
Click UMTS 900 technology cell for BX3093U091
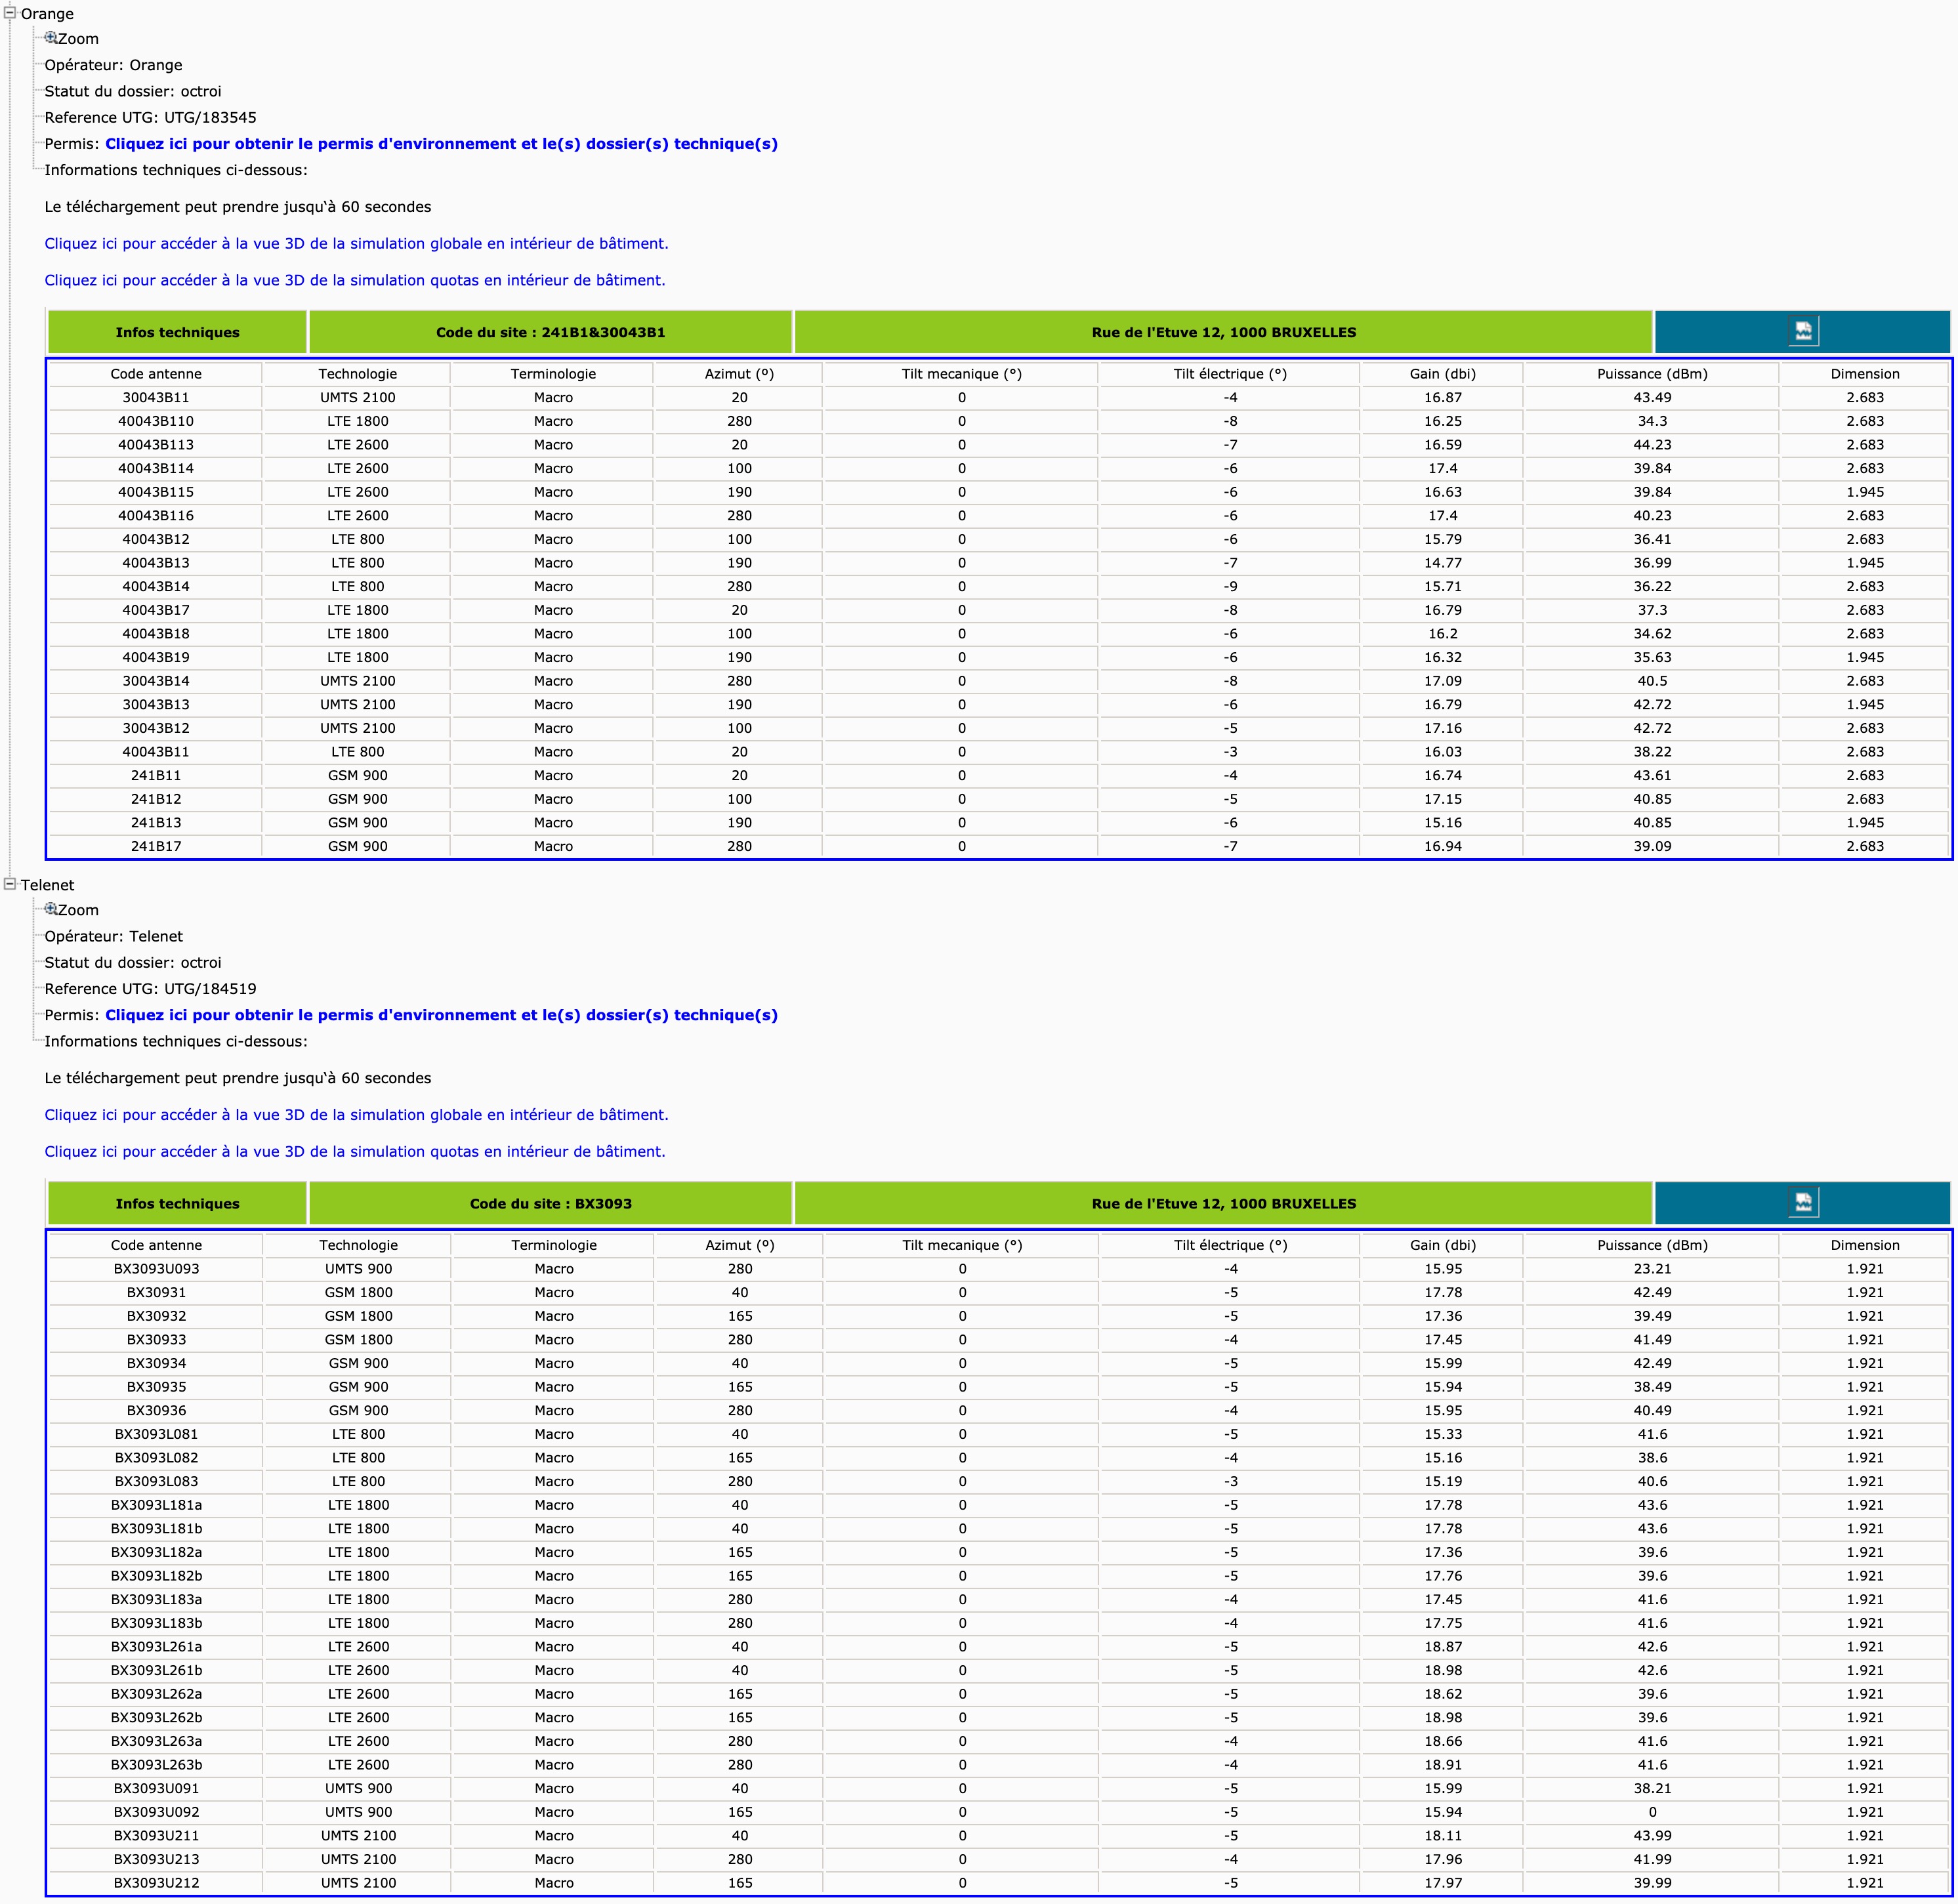click(358, 1788)
